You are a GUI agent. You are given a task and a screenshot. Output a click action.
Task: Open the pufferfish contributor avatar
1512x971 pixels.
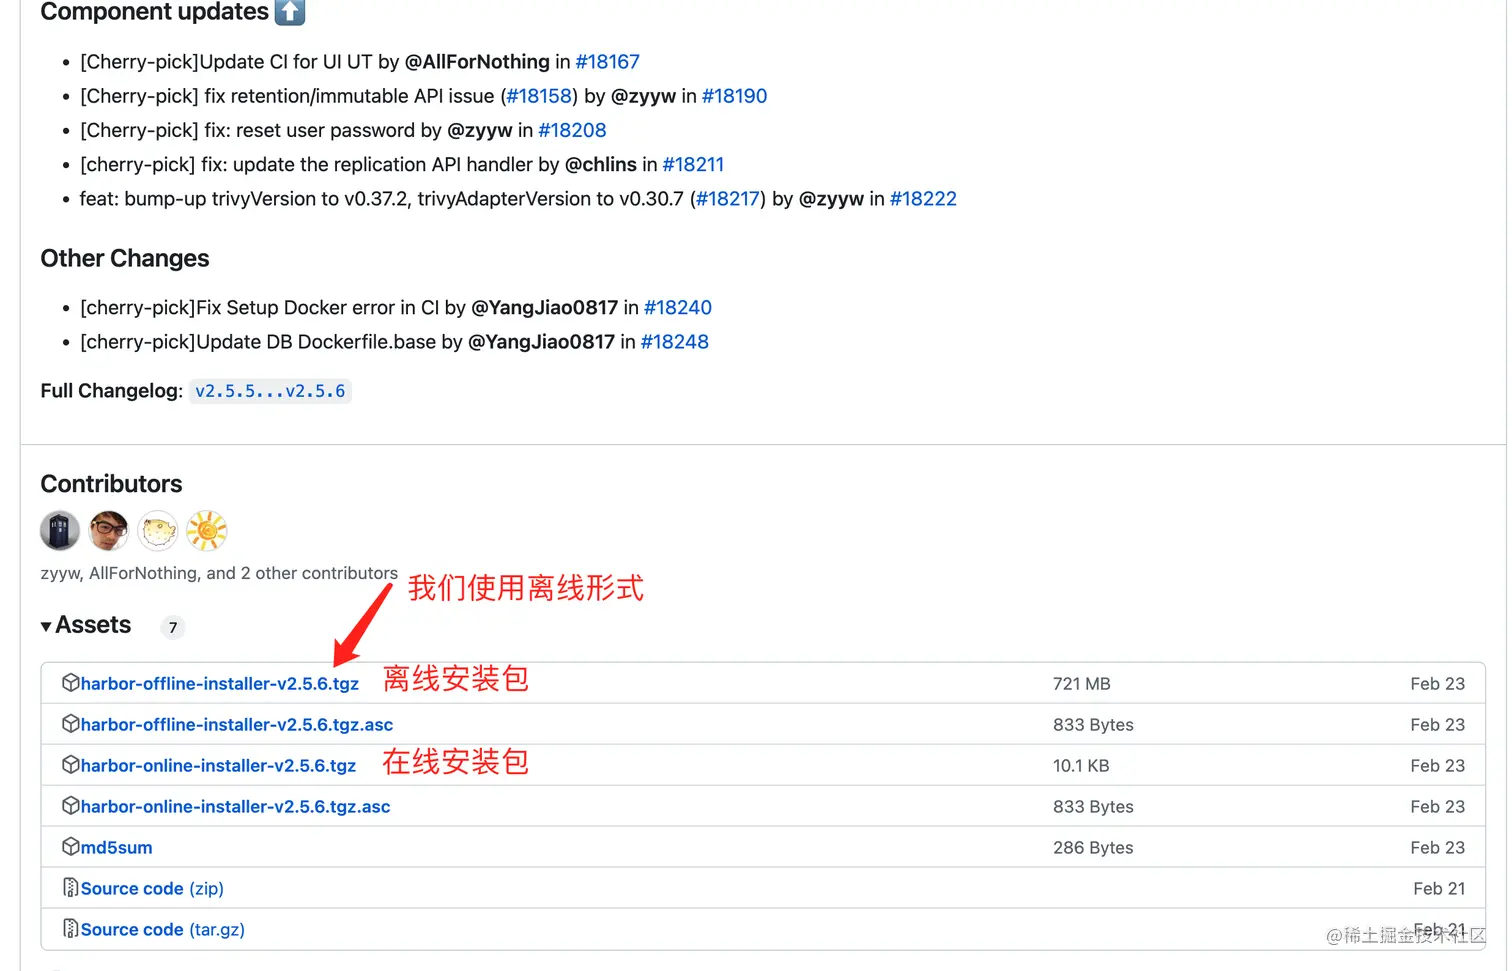[x=158, y=530]
